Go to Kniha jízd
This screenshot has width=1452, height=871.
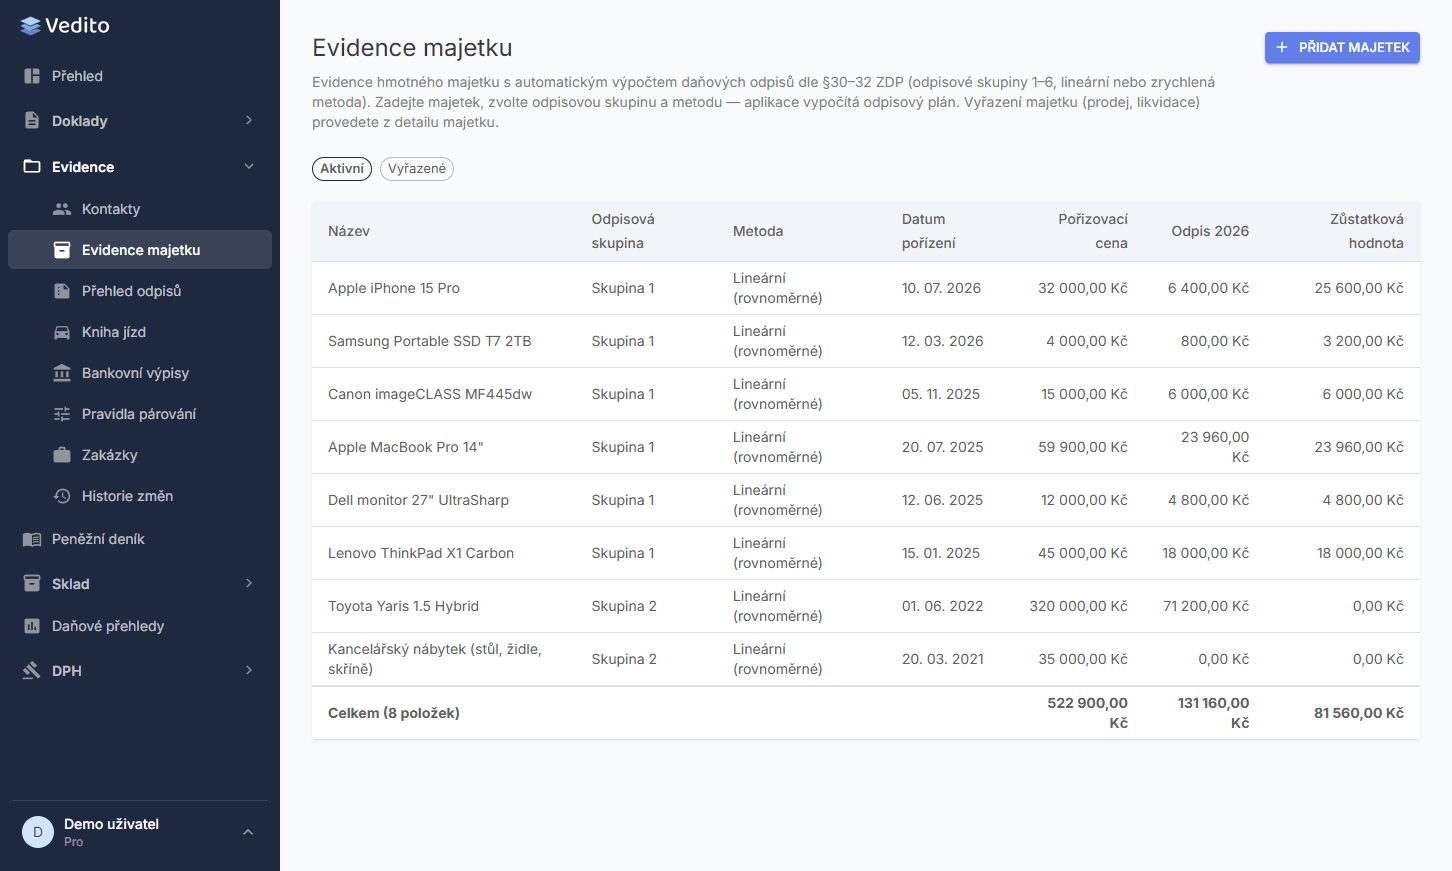click(140, 332)
